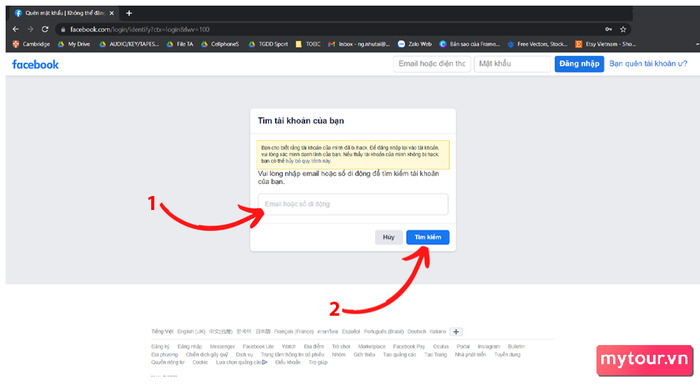Viewport: 700px width, 385px height.
Task: Open the TOEIC bookmark folder
Action: click(x=308, y=44)
